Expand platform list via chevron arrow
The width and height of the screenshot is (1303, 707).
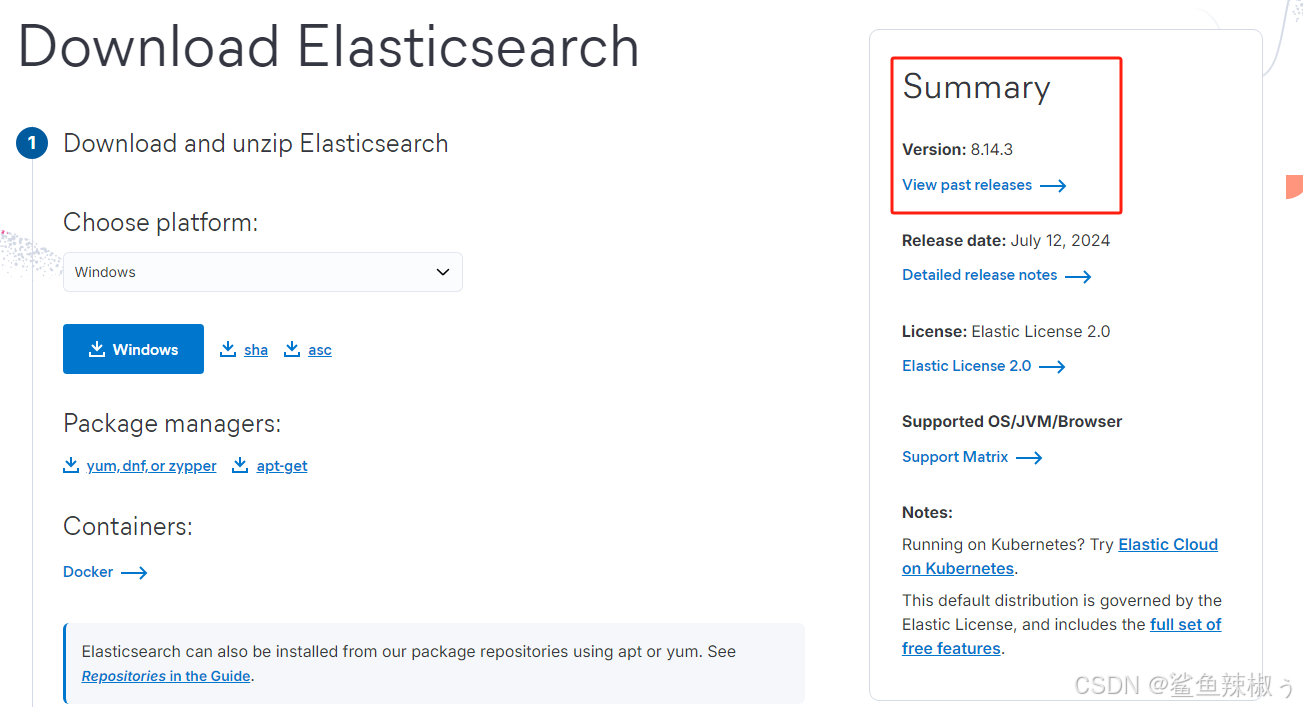[443, 272]
